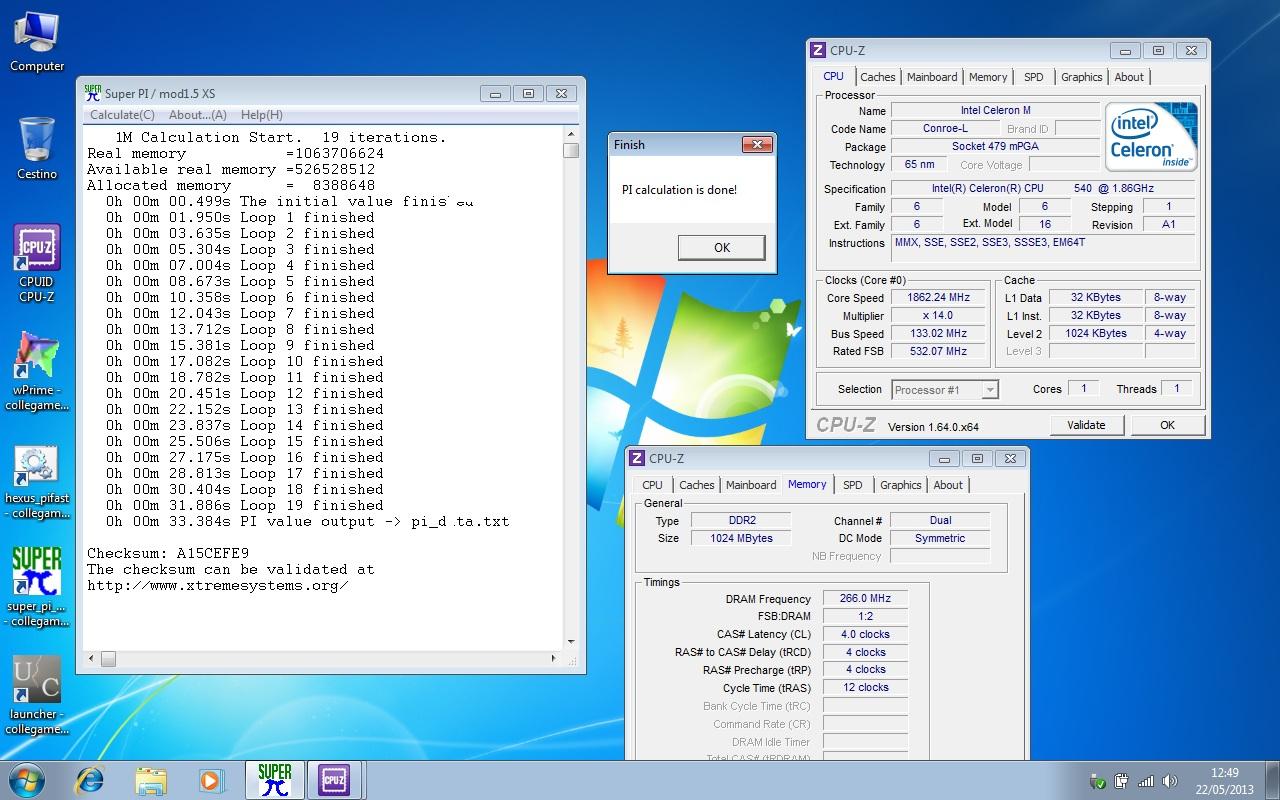The height and width of the screenshot is (800, 1280).
Task: Switch to Graphics tab in upper CPU-Z
Action: [x=1082, y=77]
